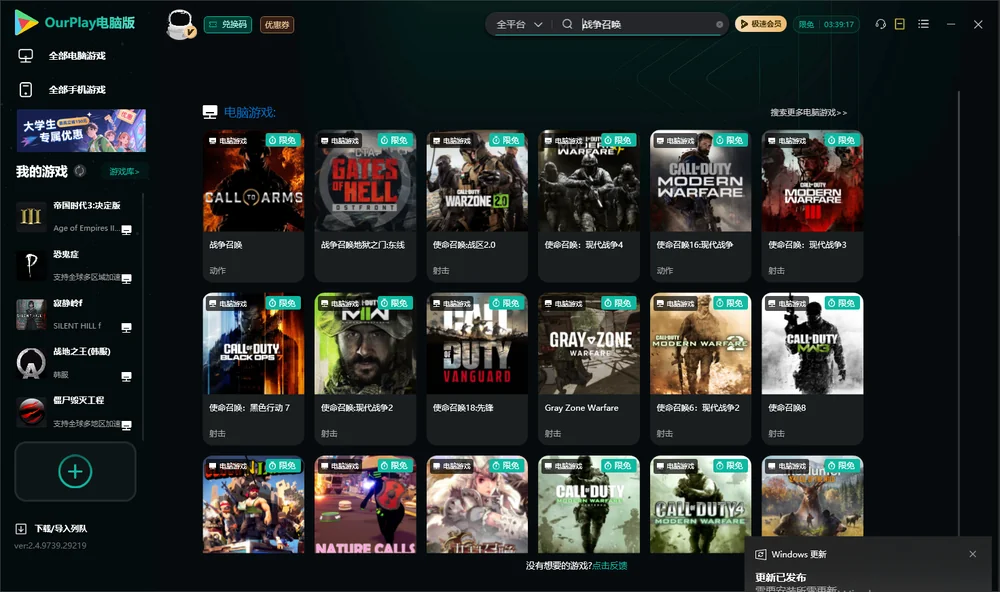Open the 使命召唤:现代战争4 game card

pyautogui.click(x=589, y=205)
